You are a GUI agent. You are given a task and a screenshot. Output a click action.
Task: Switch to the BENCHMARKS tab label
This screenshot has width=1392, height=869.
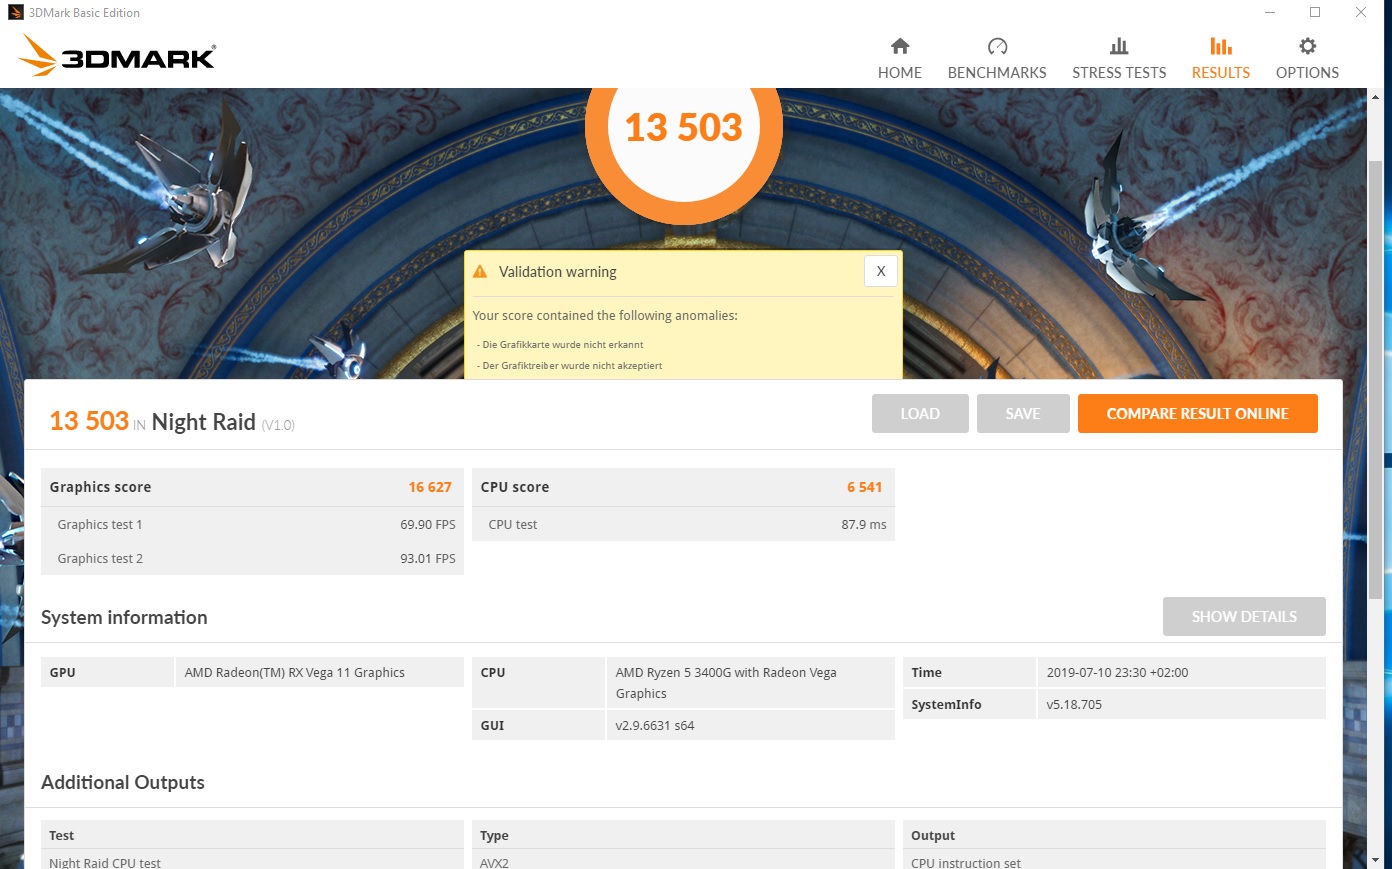point(997,73)
